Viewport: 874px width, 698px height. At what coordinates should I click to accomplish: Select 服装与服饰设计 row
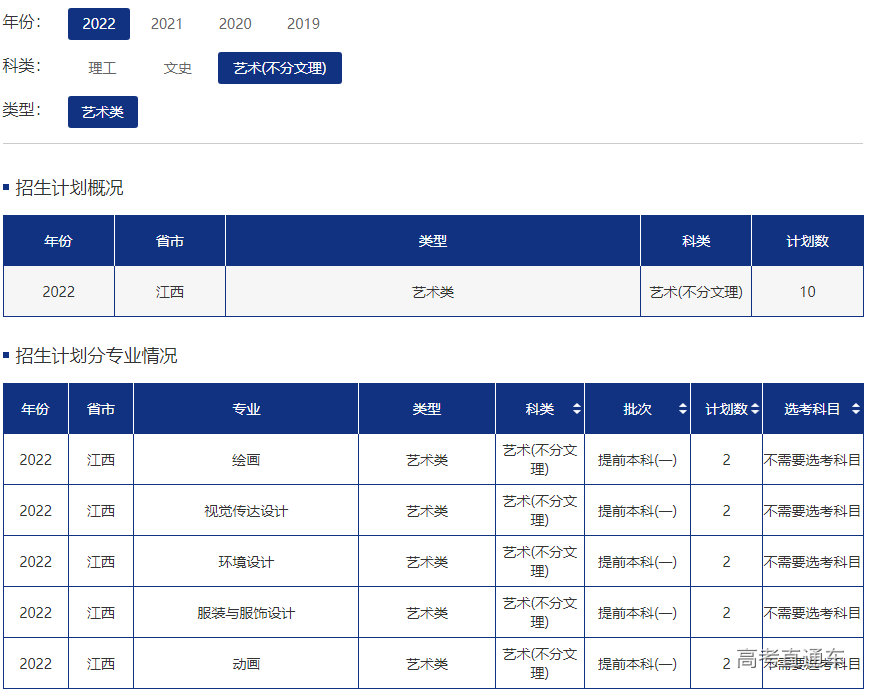point(246,613)
